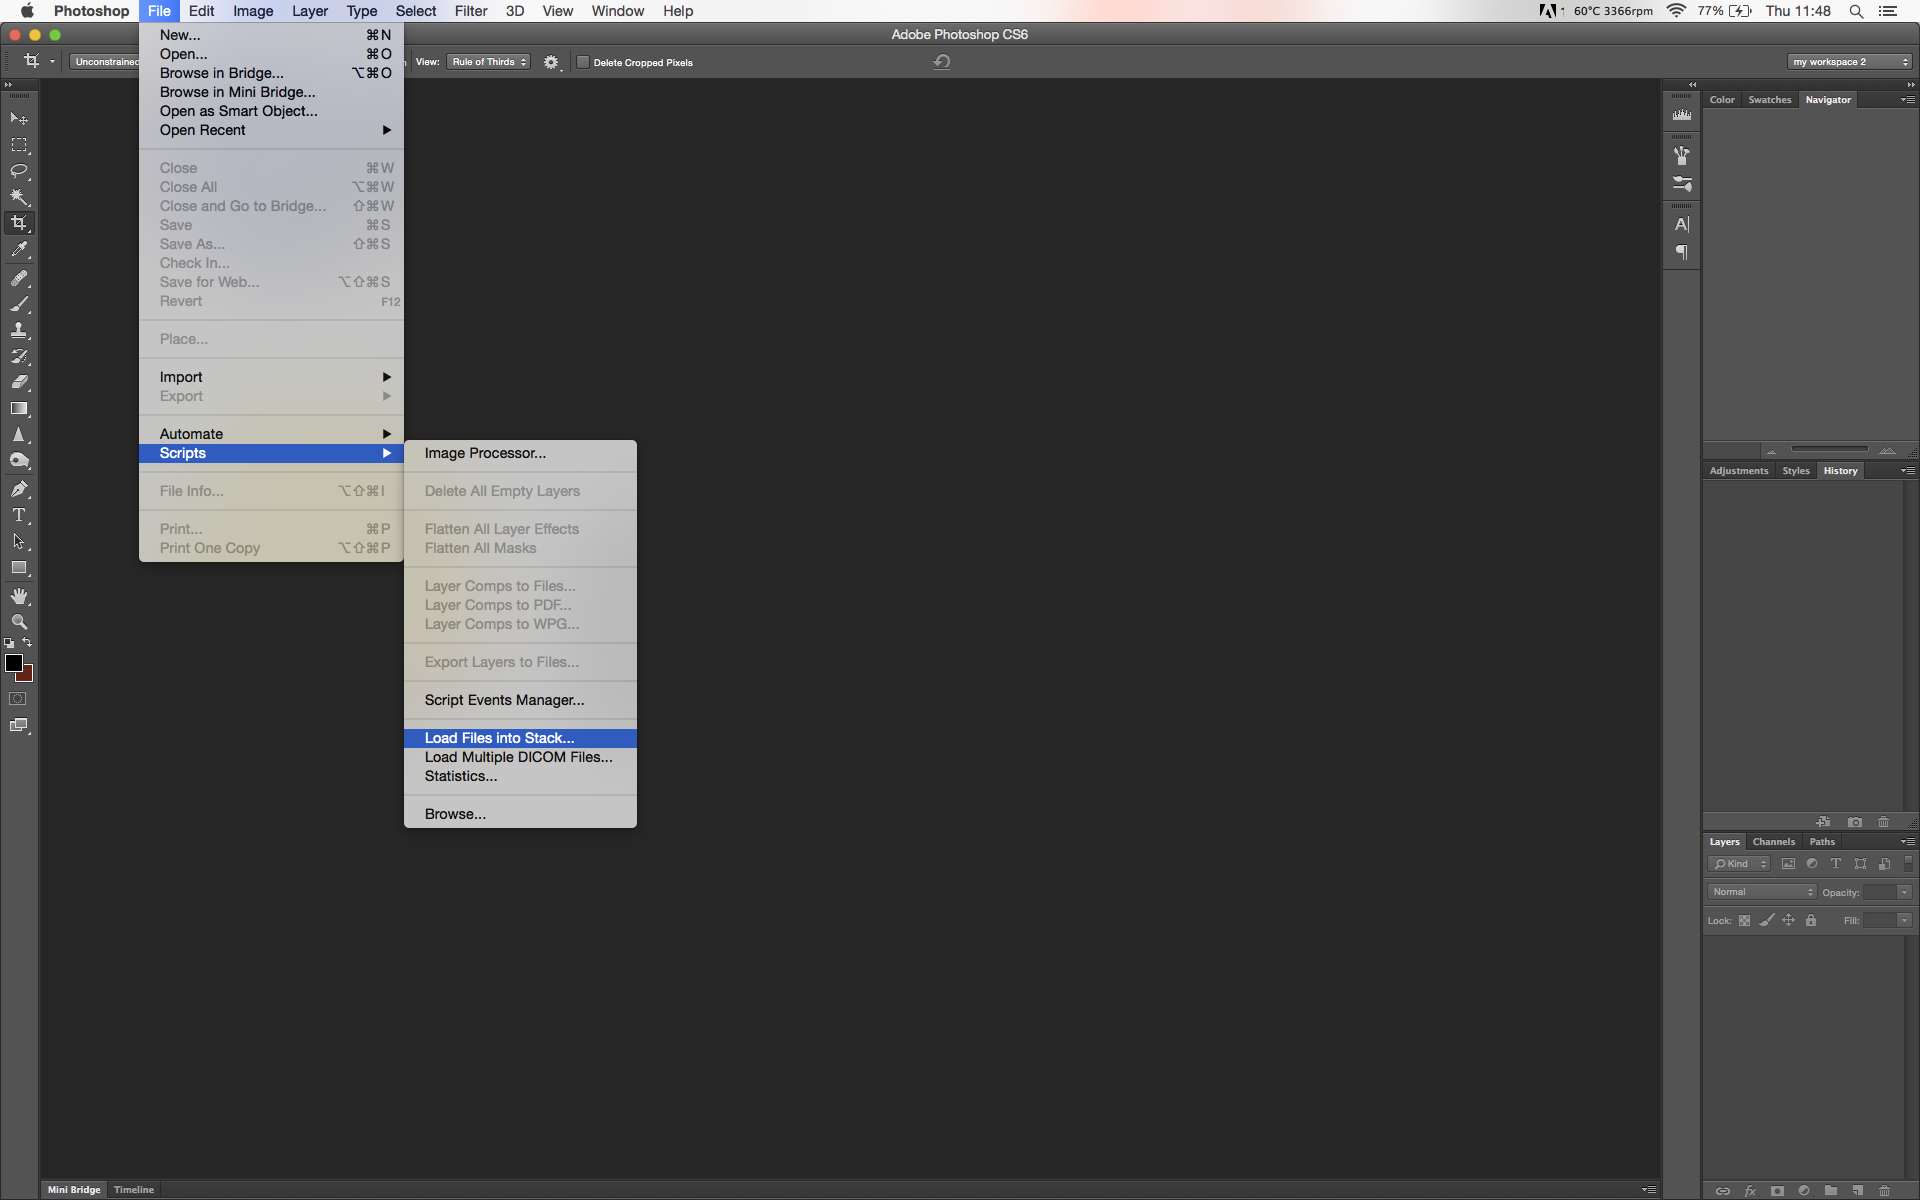The height and width of the screenshot is (1200, 1920).
Task: Choose Load Multiple DICOM Files item
Action: click(520, 757)
